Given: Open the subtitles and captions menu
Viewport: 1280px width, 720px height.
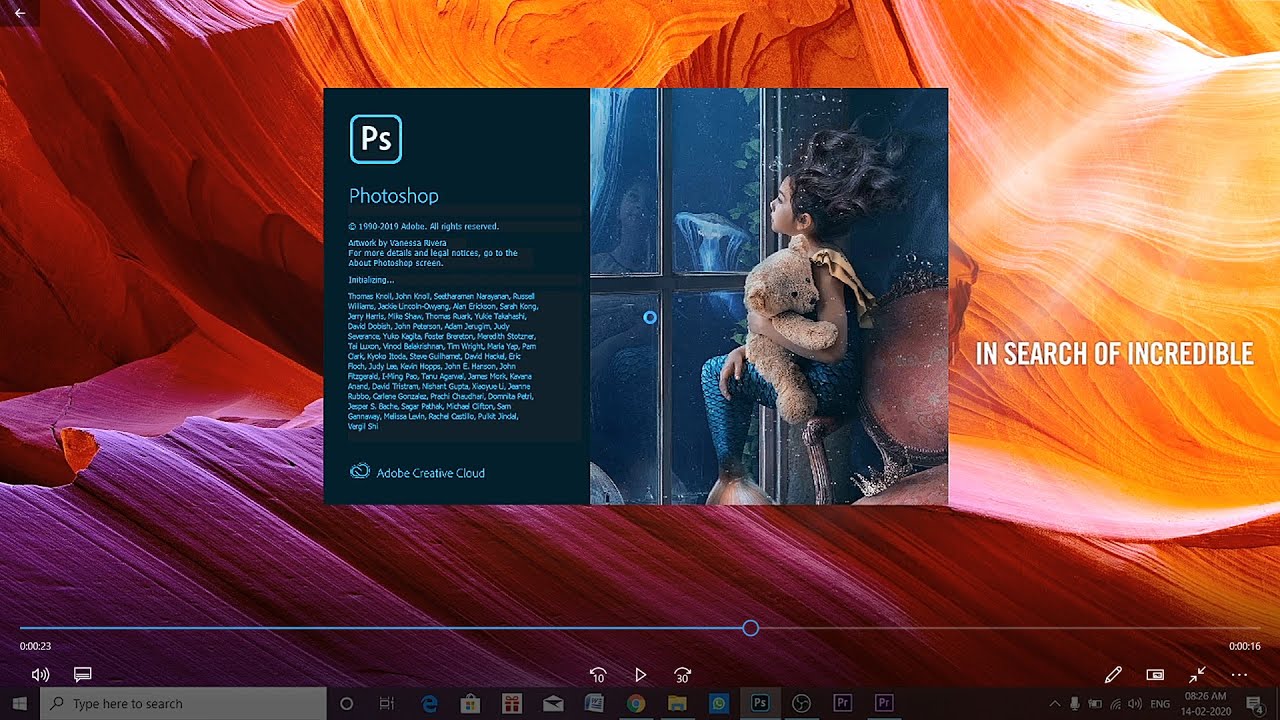Looking at the screenshot, I should point(83,675).
